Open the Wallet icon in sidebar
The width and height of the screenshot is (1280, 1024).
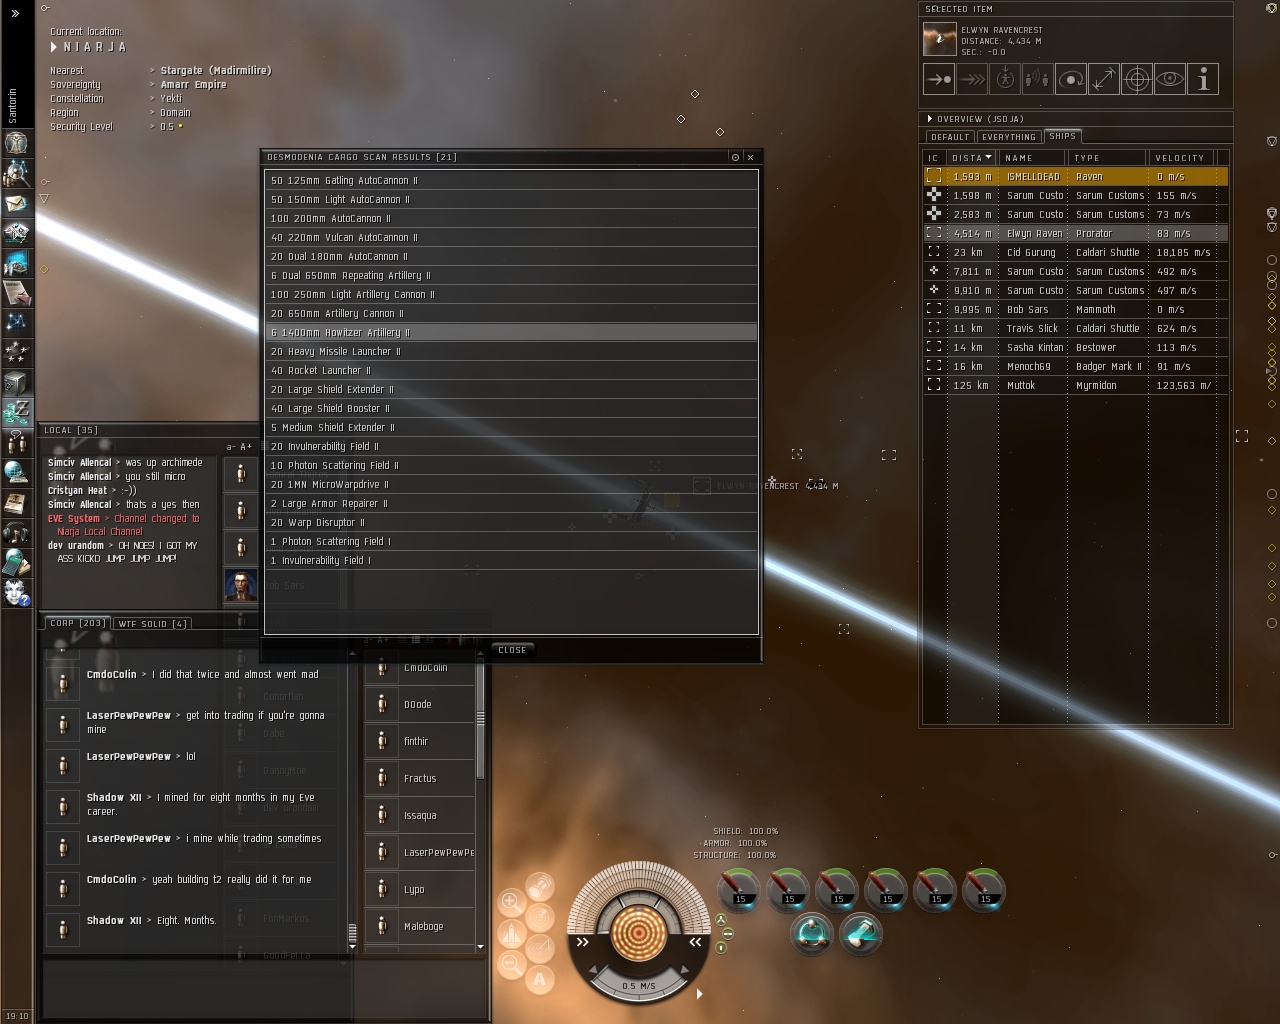point(16,412)
